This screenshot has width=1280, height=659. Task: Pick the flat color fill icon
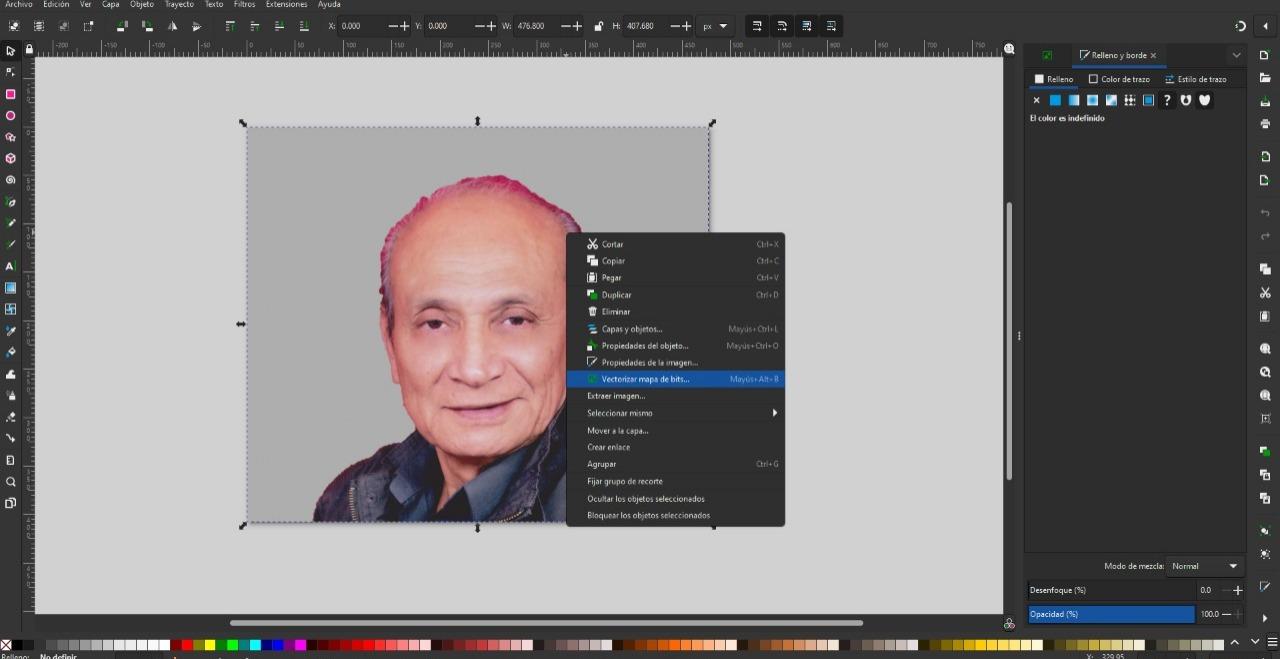pos(1055,100)
